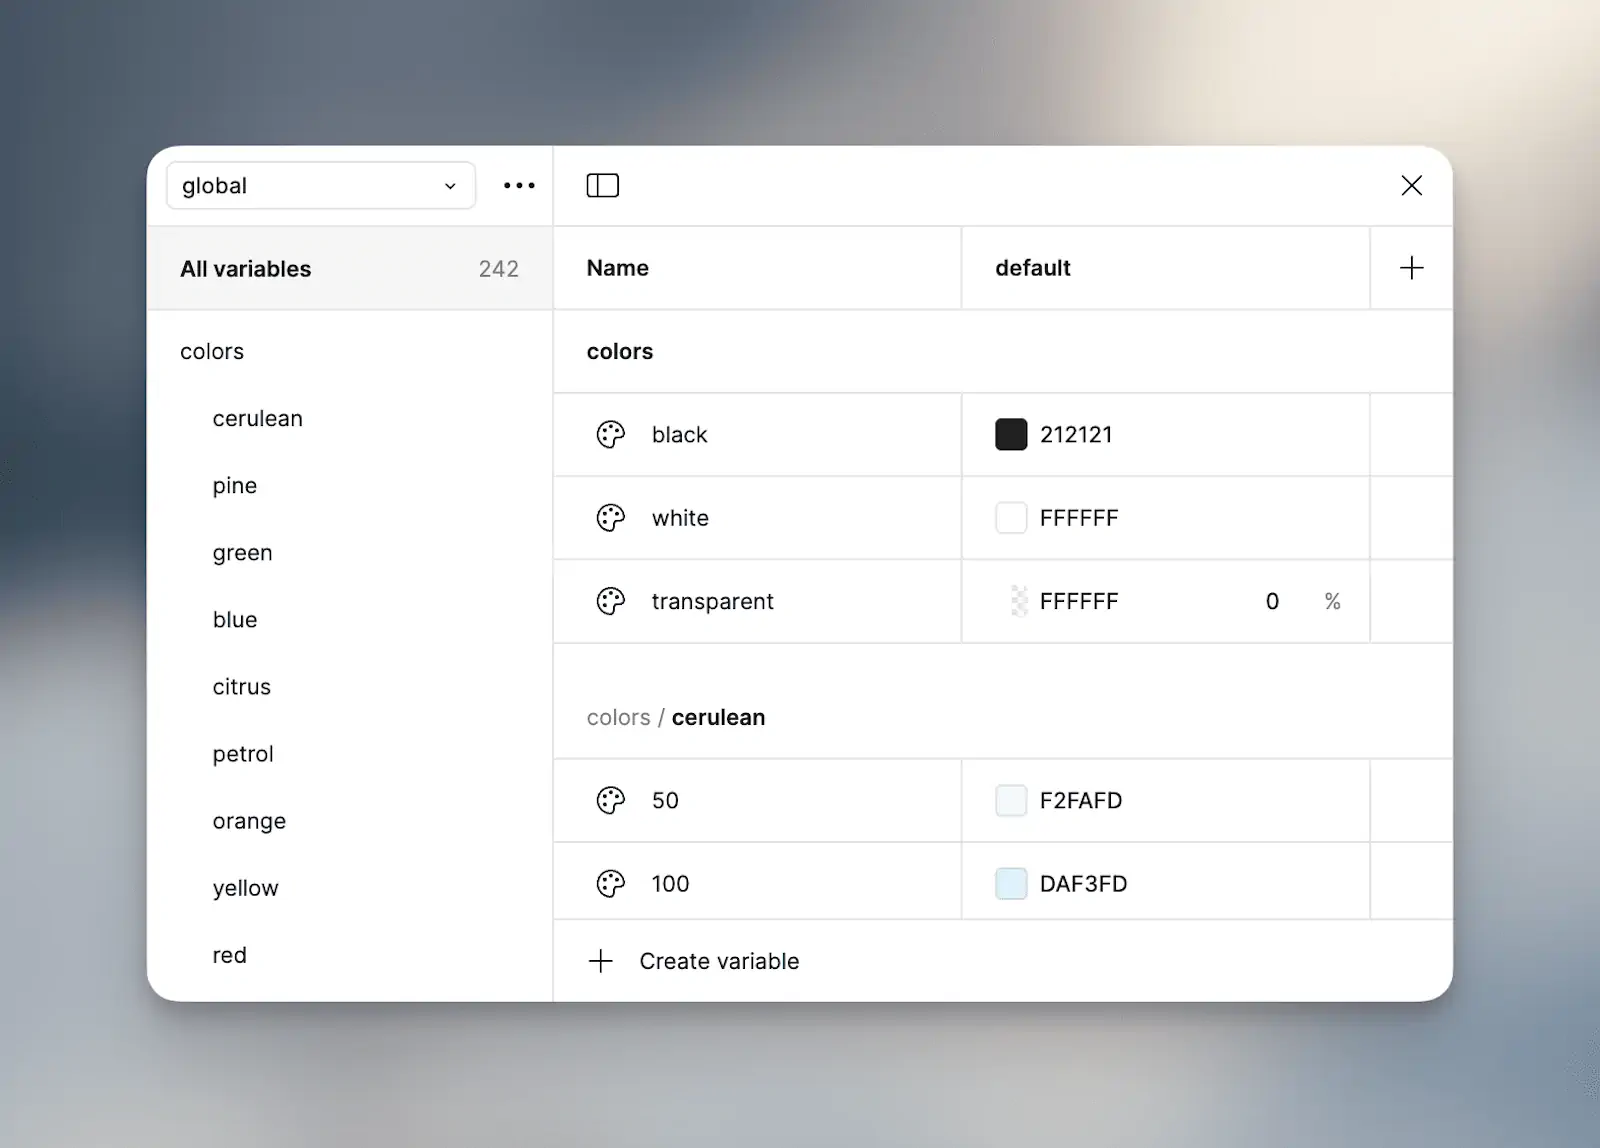The width and height of the screenshot is (1600, 1148).
Task: Close the variables panel
Action: (x=1411, y=186)
